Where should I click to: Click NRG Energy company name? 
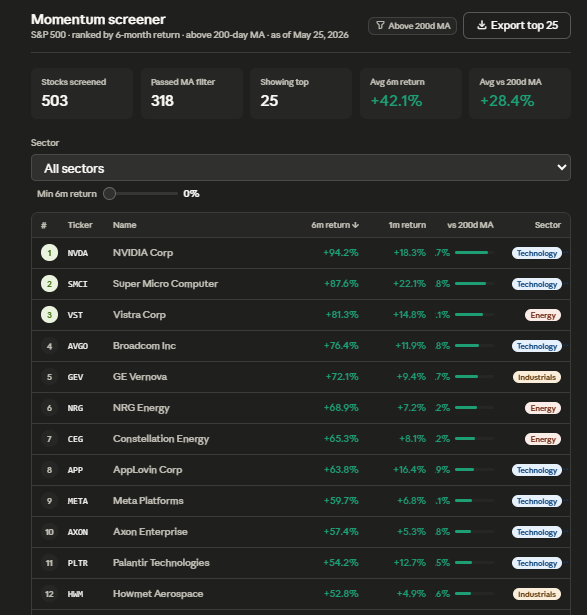[141, 408]
